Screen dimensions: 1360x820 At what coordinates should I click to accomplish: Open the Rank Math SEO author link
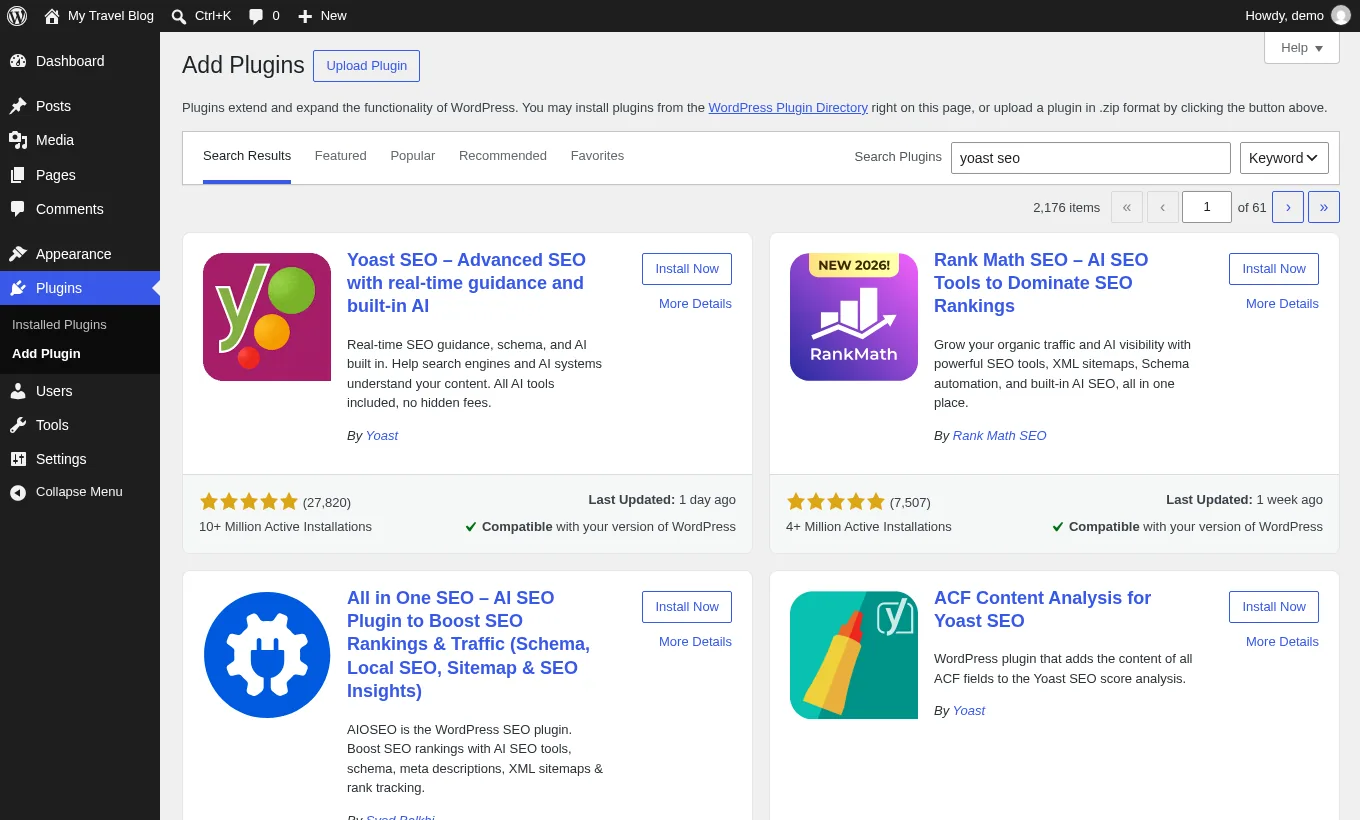pyautogui.click(x=1000, y=436)
